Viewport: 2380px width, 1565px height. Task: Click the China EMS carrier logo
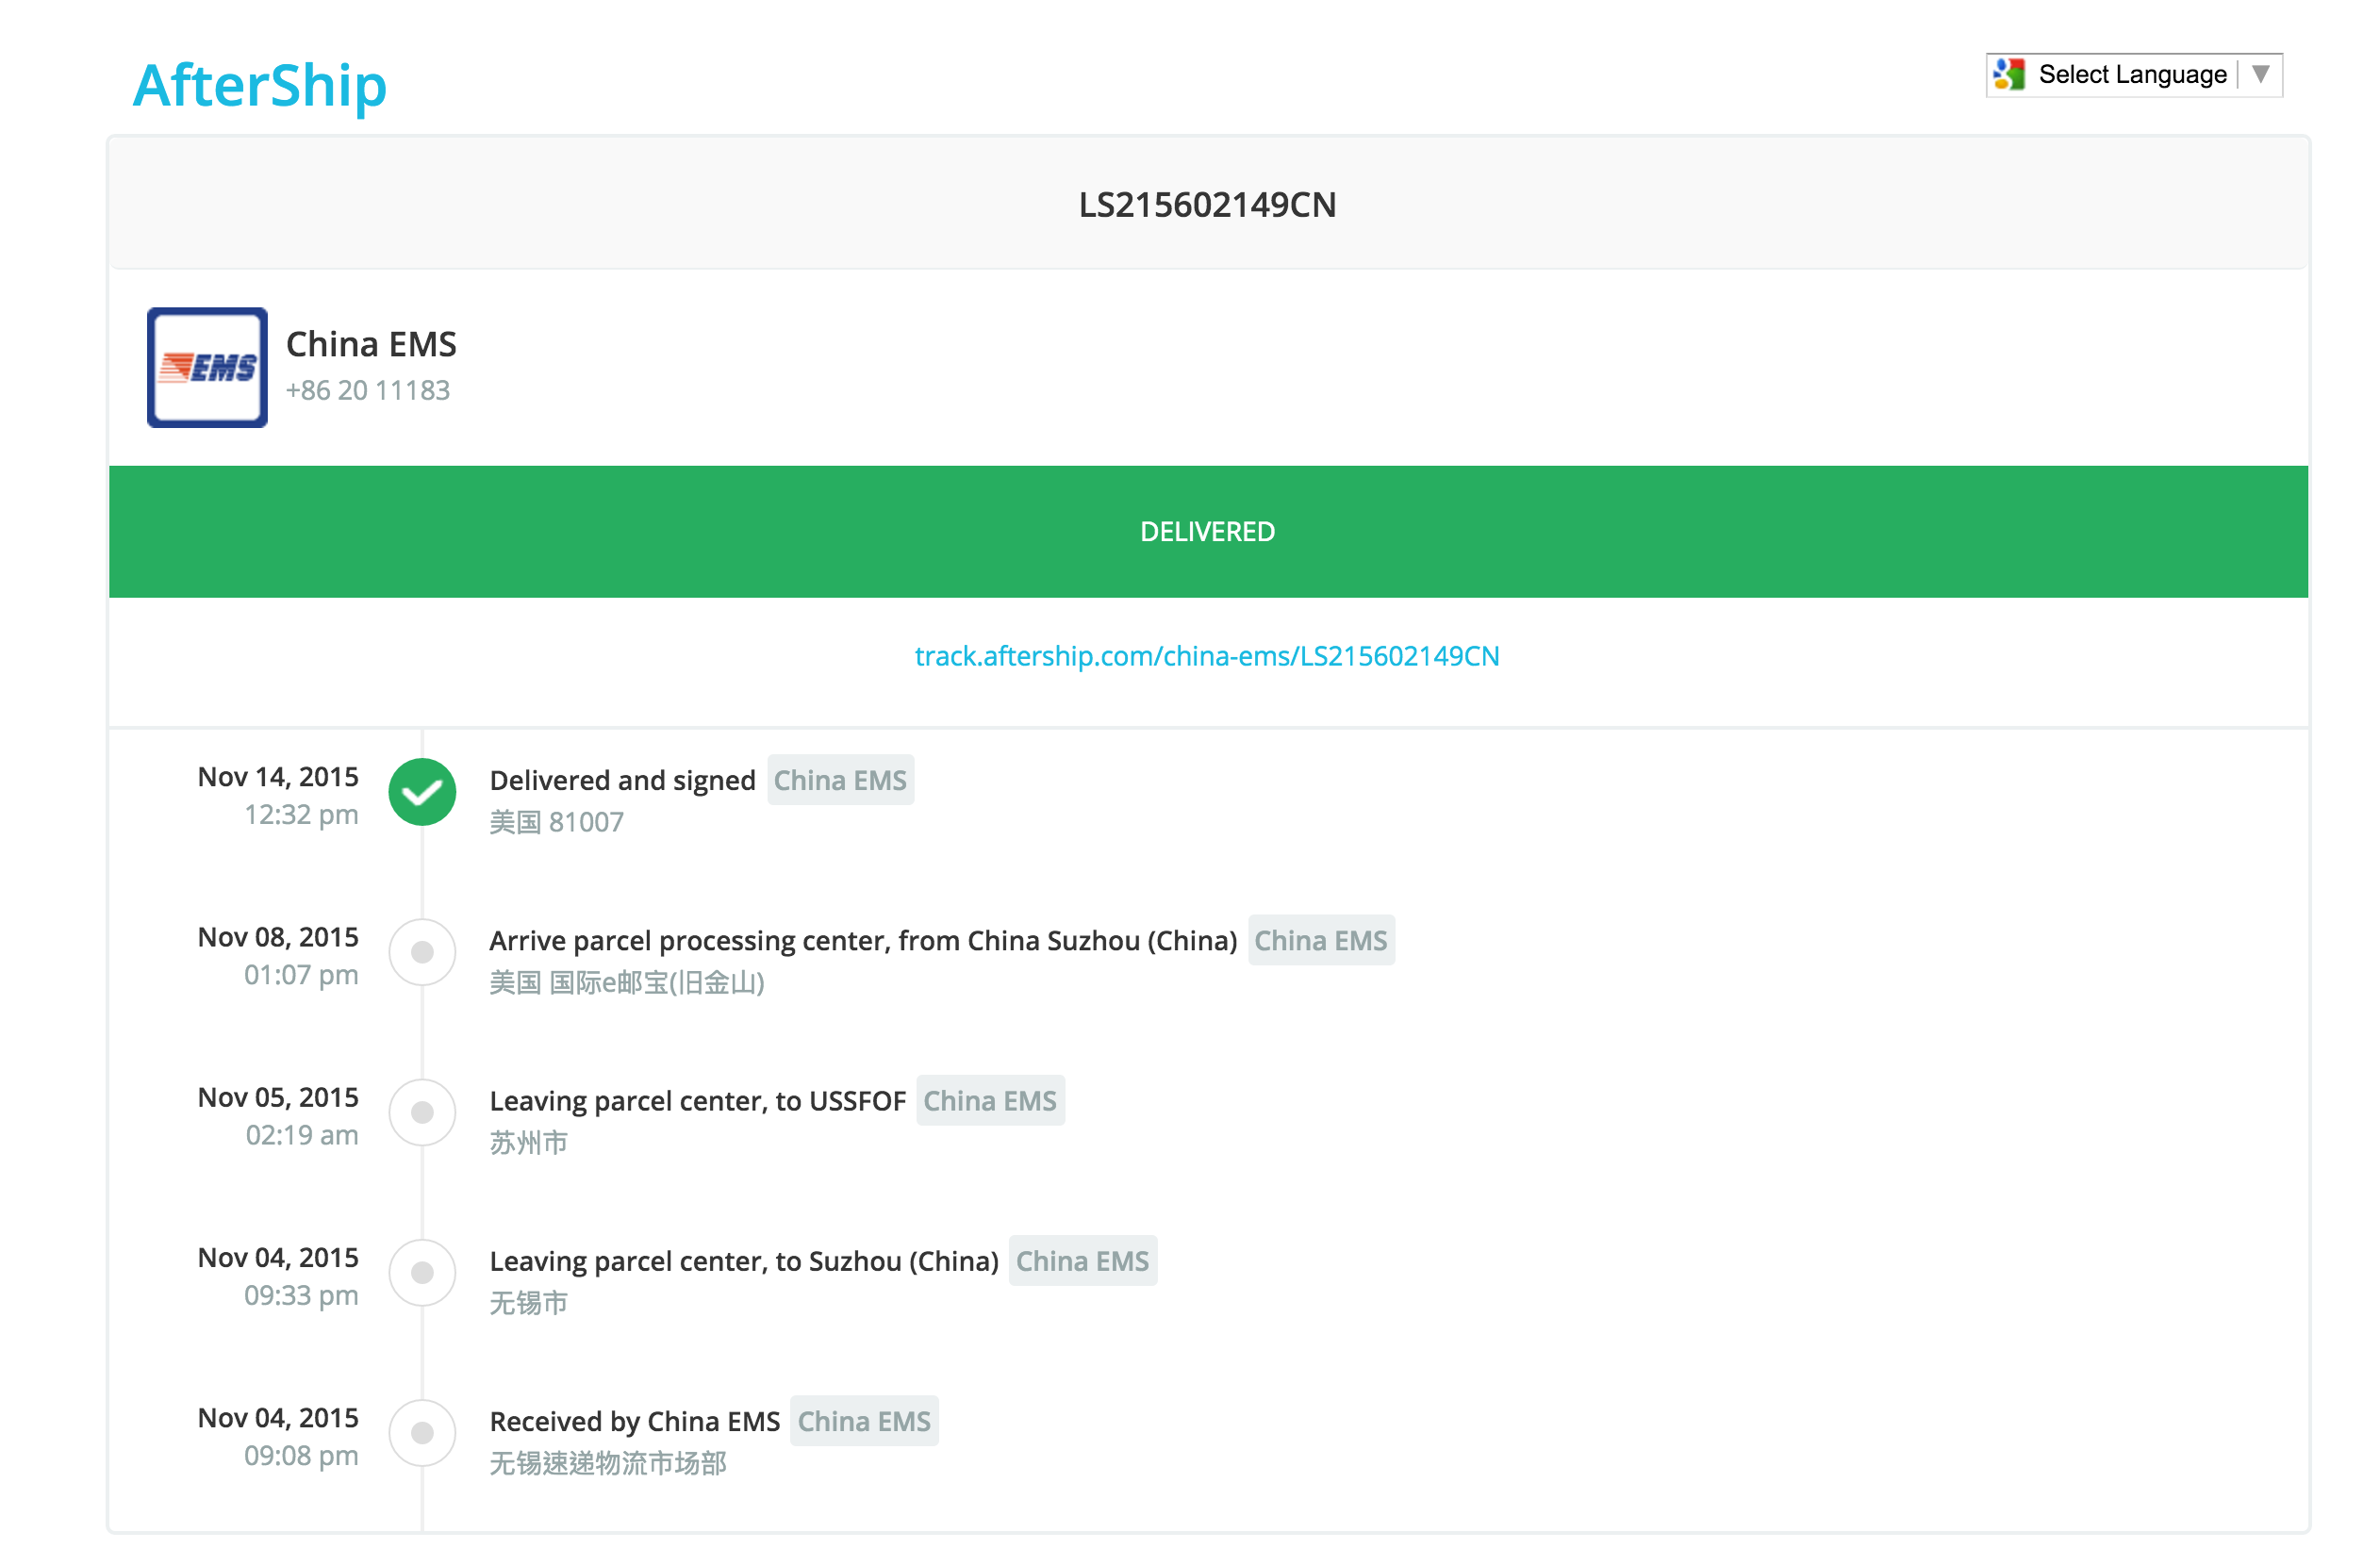(x=207, y=367)
